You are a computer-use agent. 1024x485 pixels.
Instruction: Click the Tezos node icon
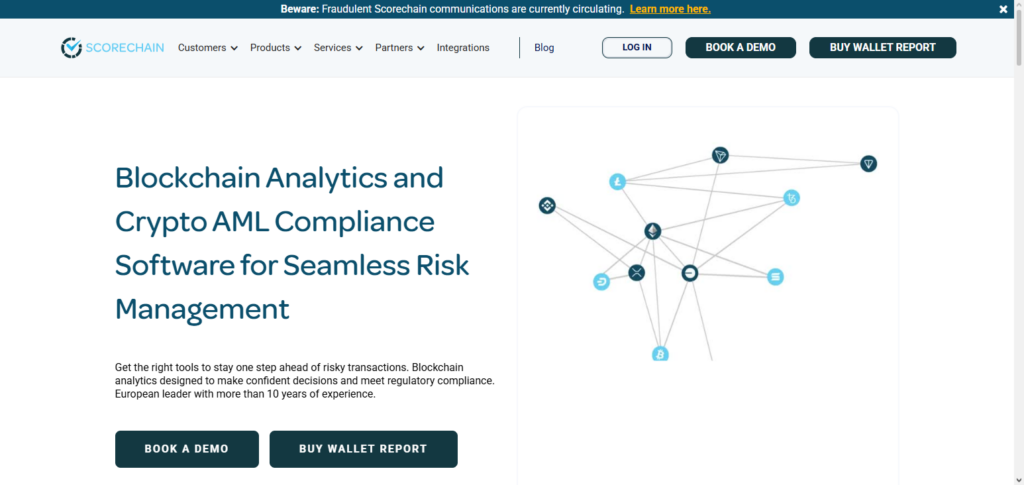coord(791,198)
